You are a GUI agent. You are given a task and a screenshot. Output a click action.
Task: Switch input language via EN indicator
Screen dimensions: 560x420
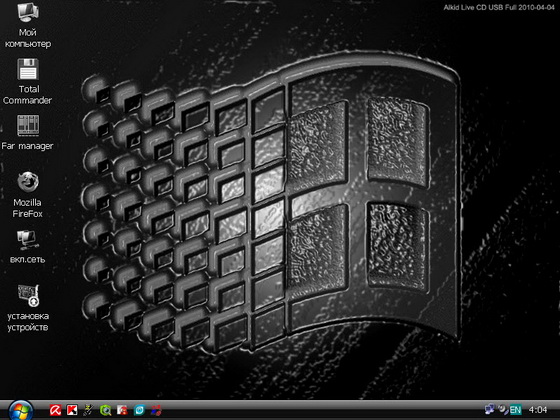point(515,410)
